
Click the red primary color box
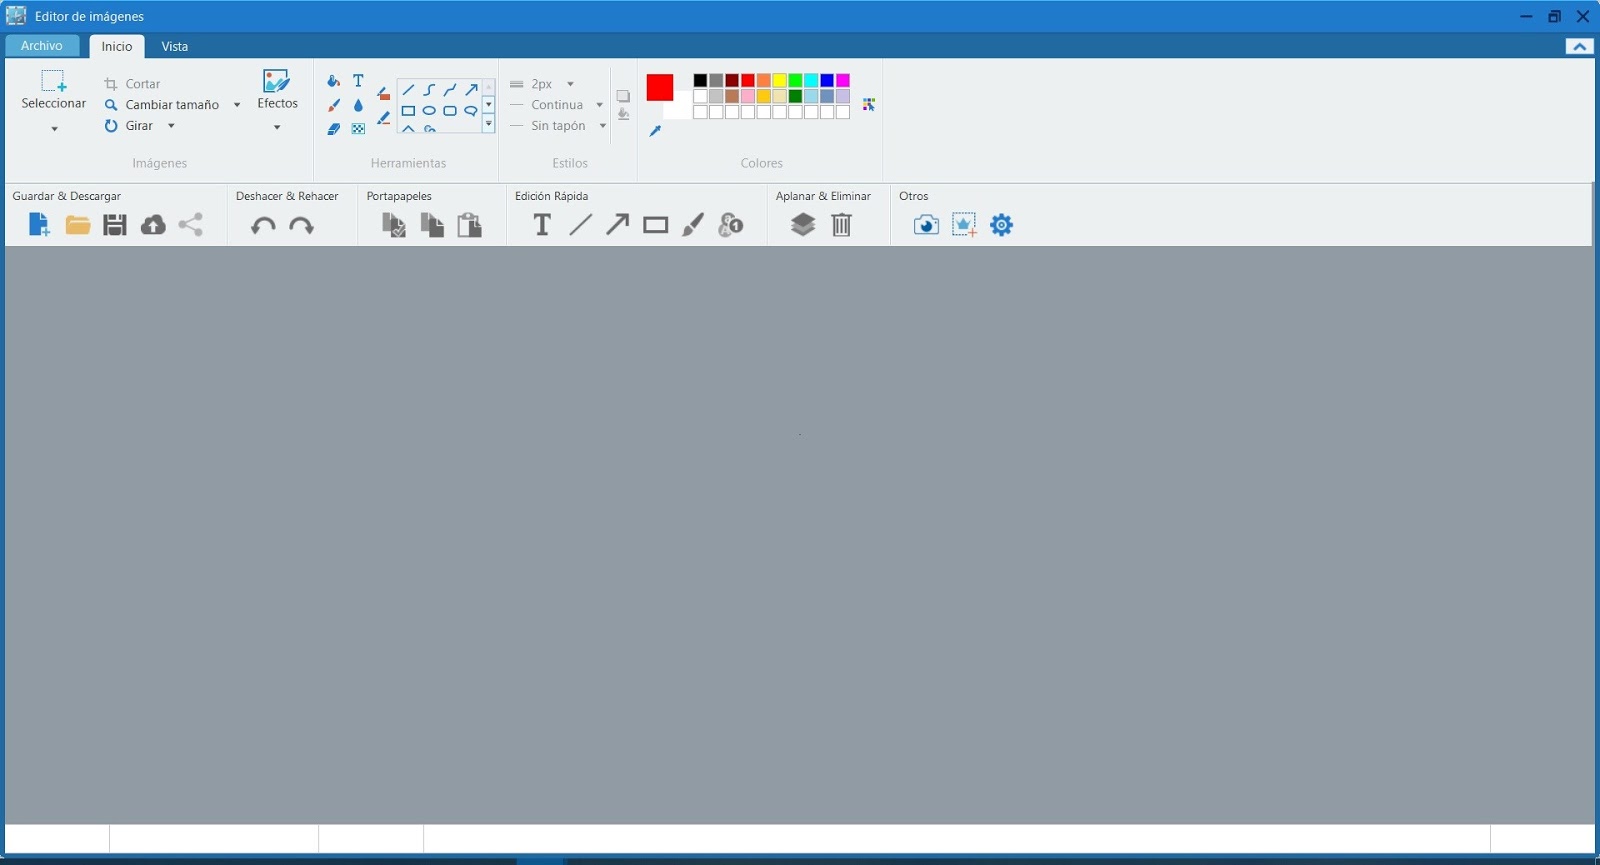[x=659, y=88]
